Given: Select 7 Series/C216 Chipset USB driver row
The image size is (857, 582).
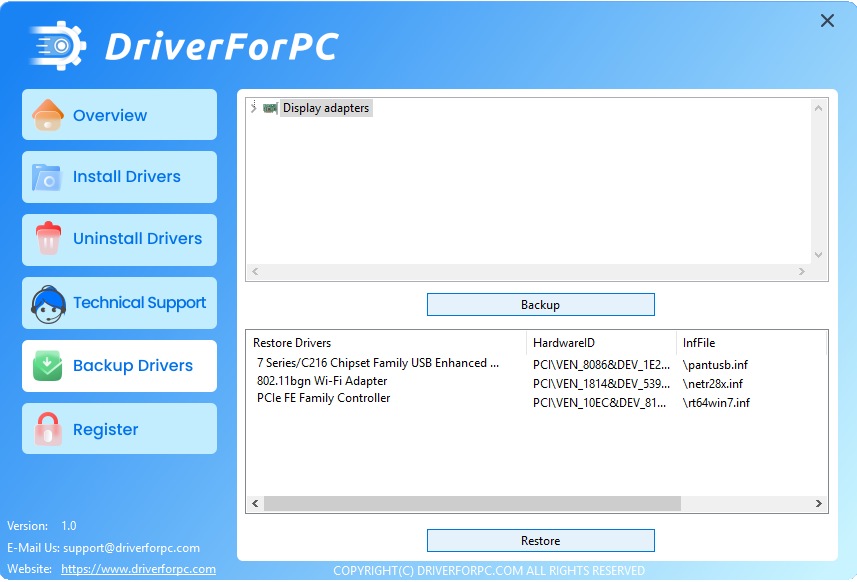Looking at the screenshot, I should (378, 363).
